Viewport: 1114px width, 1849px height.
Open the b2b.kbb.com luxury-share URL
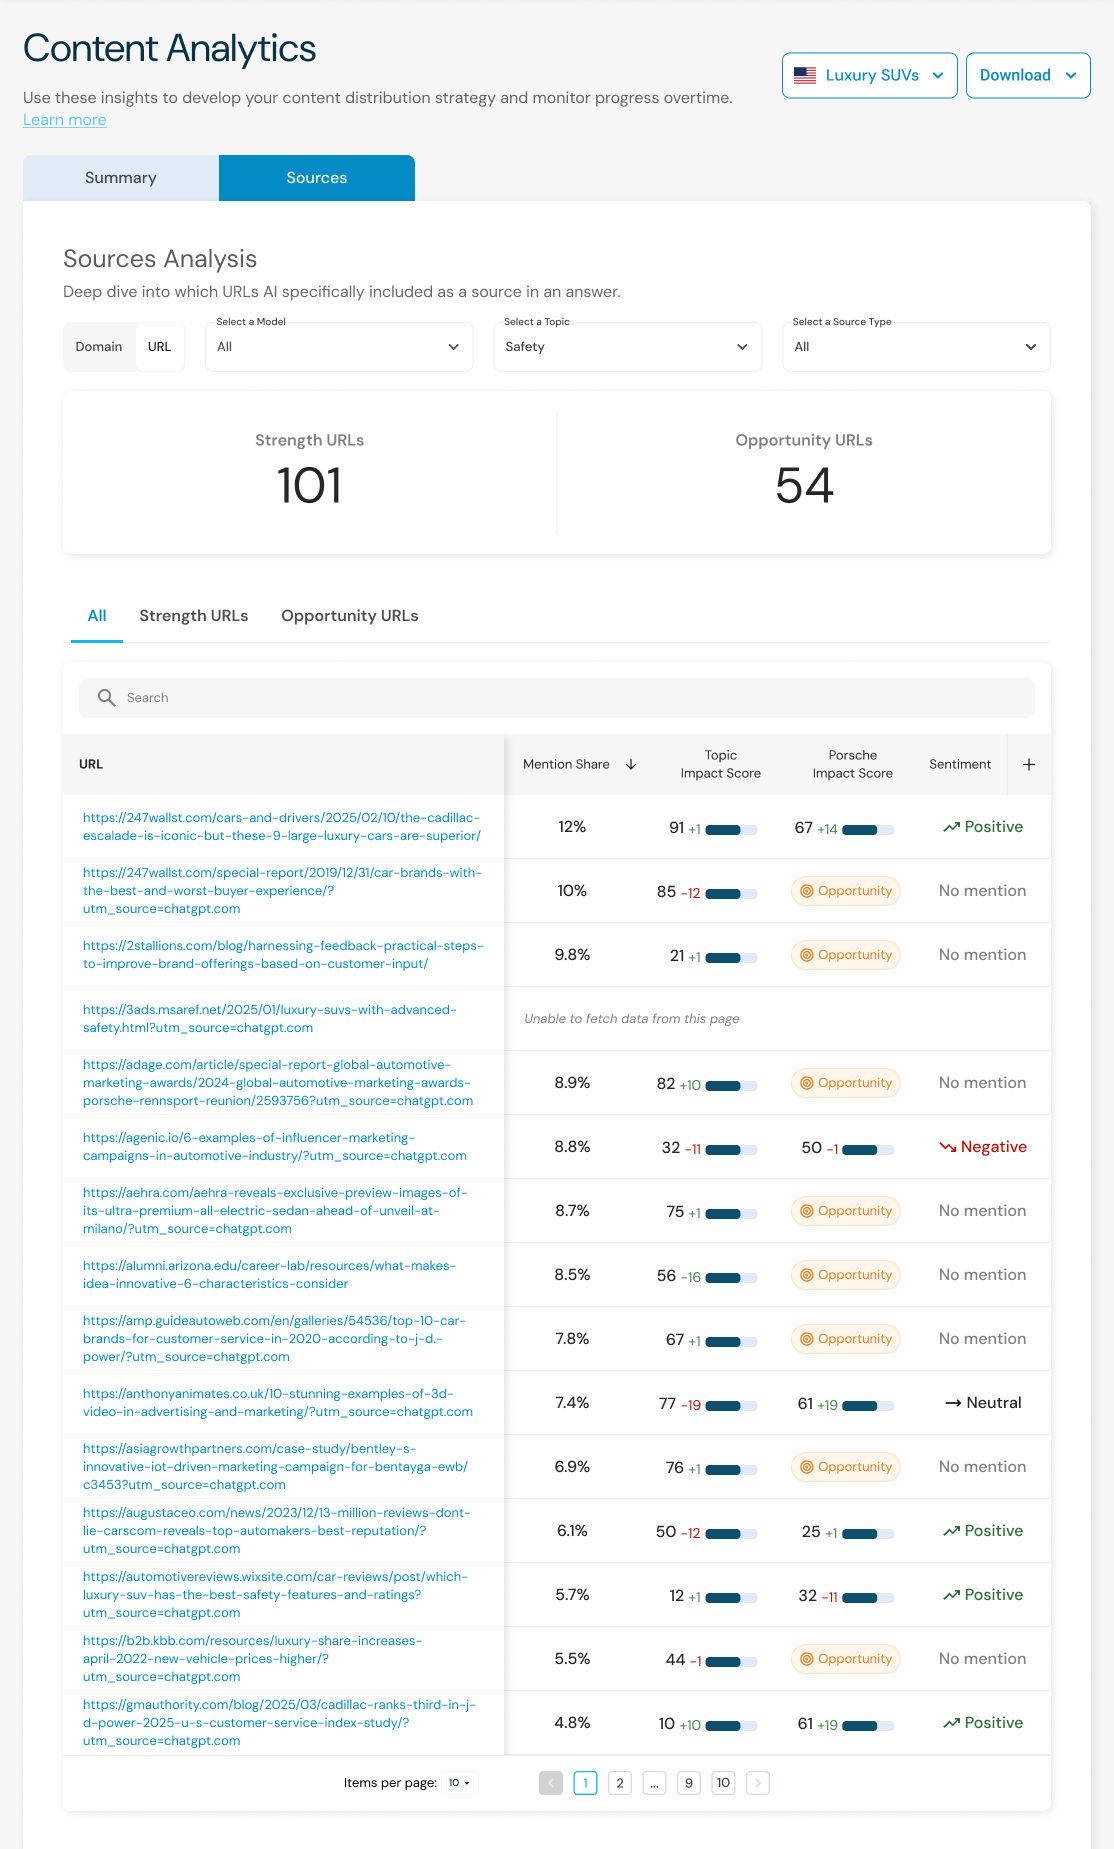[253, 1659]
